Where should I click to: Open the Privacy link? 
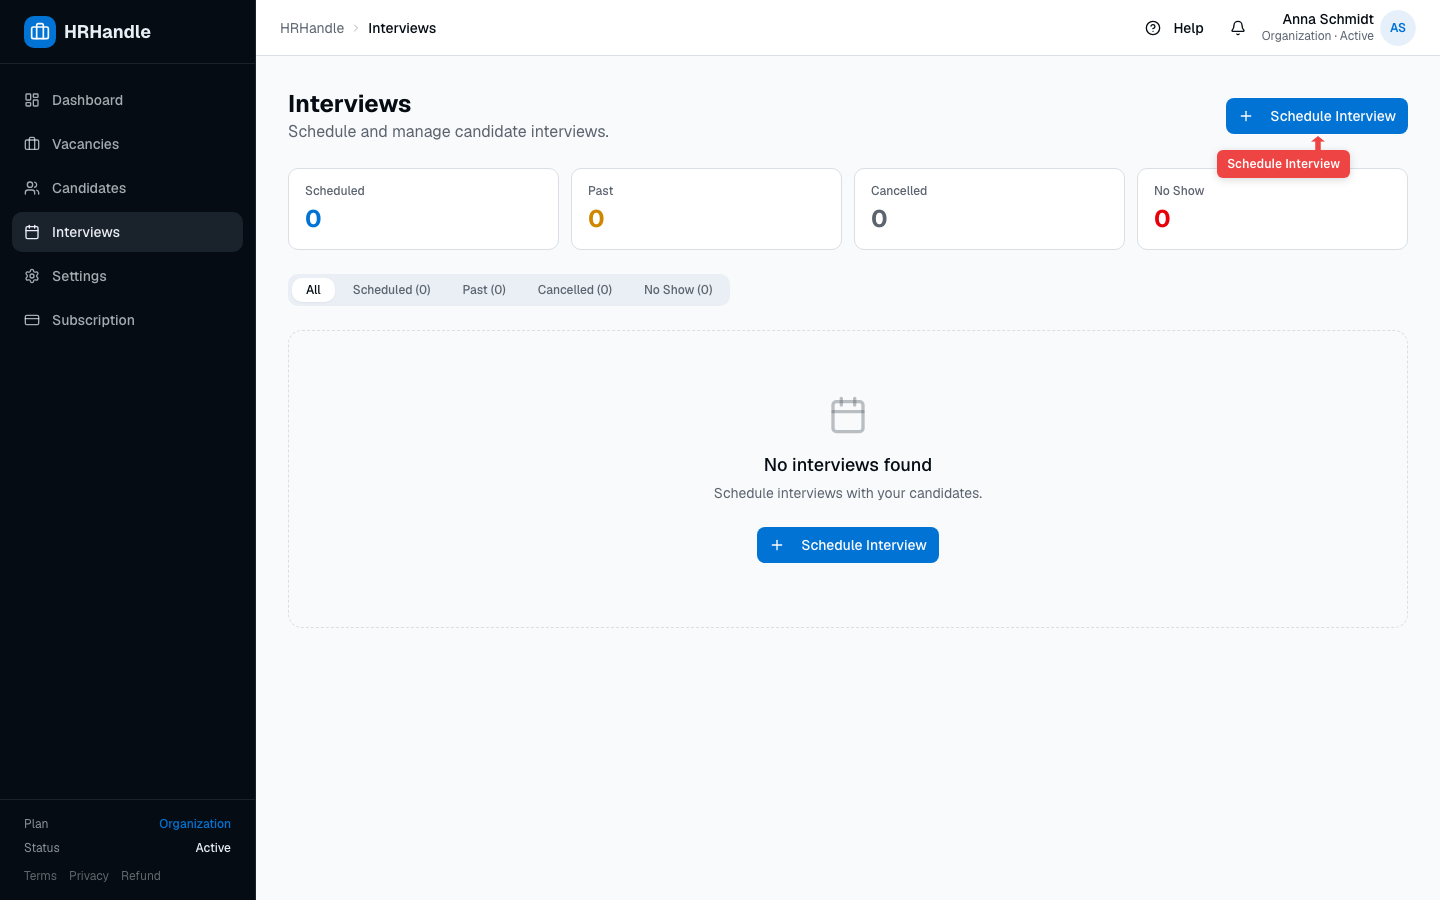[89, 876]
